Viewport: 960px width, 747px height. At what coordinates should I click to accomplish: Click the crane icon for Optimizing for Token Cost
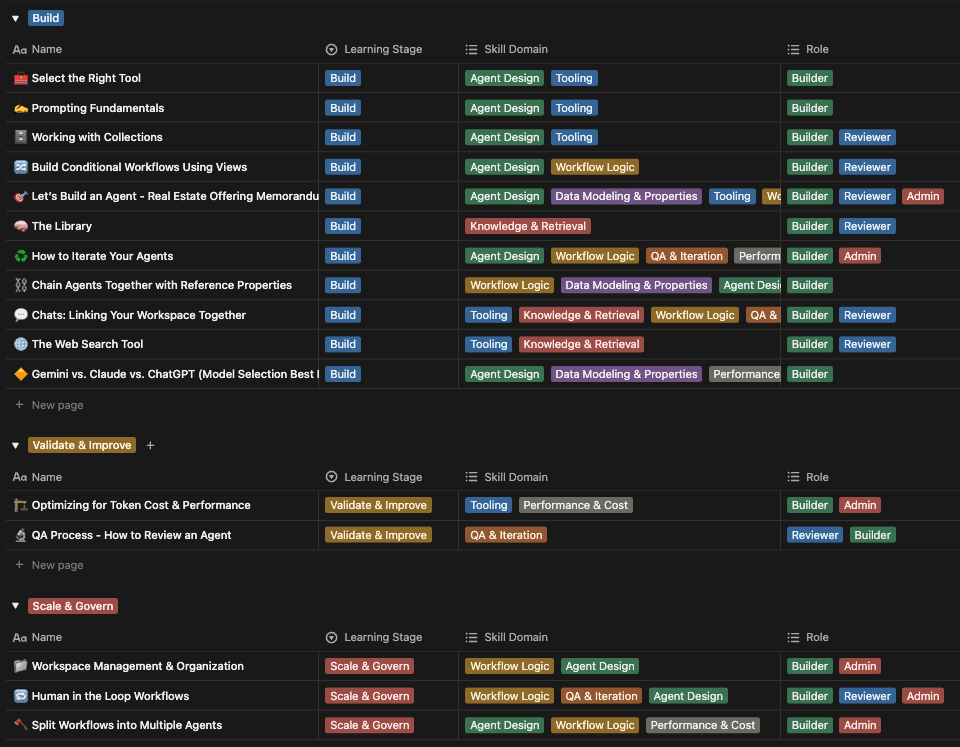pos(21,505)
